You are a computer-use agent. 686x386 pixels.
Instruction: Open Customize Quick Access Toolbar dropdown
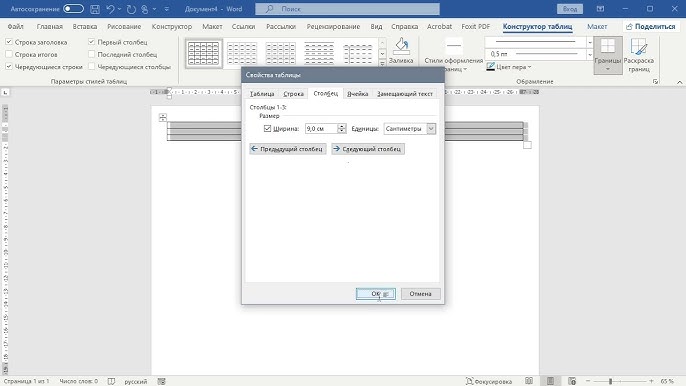[167, 9]
